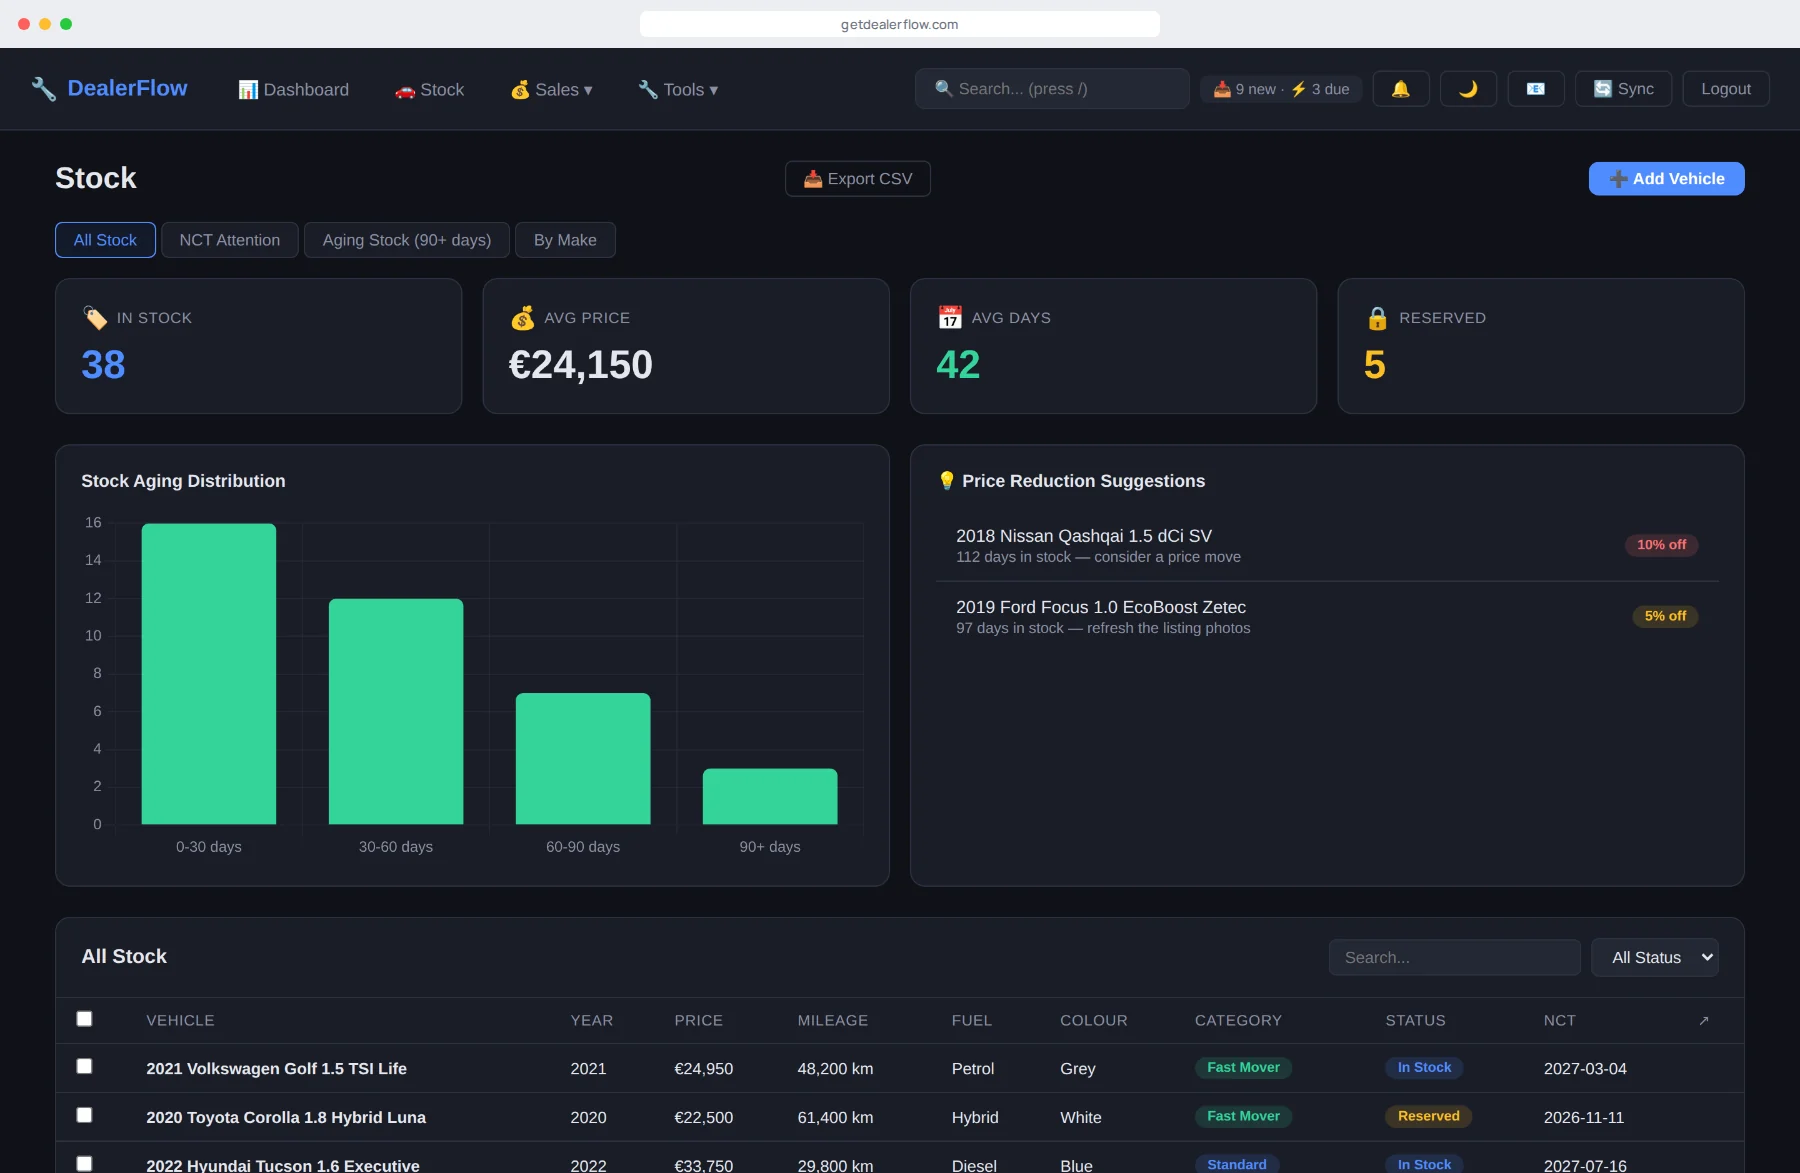Click the 5% off badge for Ford Focus

pos(1665,616)
